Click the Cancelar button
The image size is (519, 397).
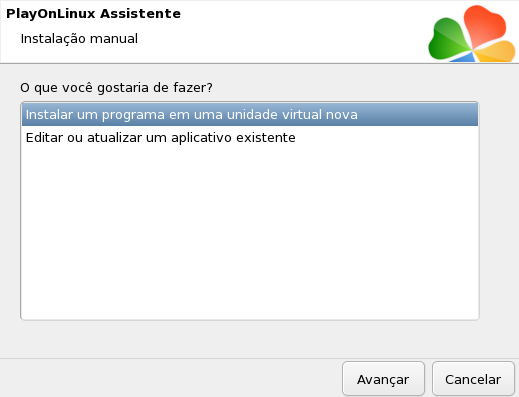pyautogui.click(x=473, y=379)
